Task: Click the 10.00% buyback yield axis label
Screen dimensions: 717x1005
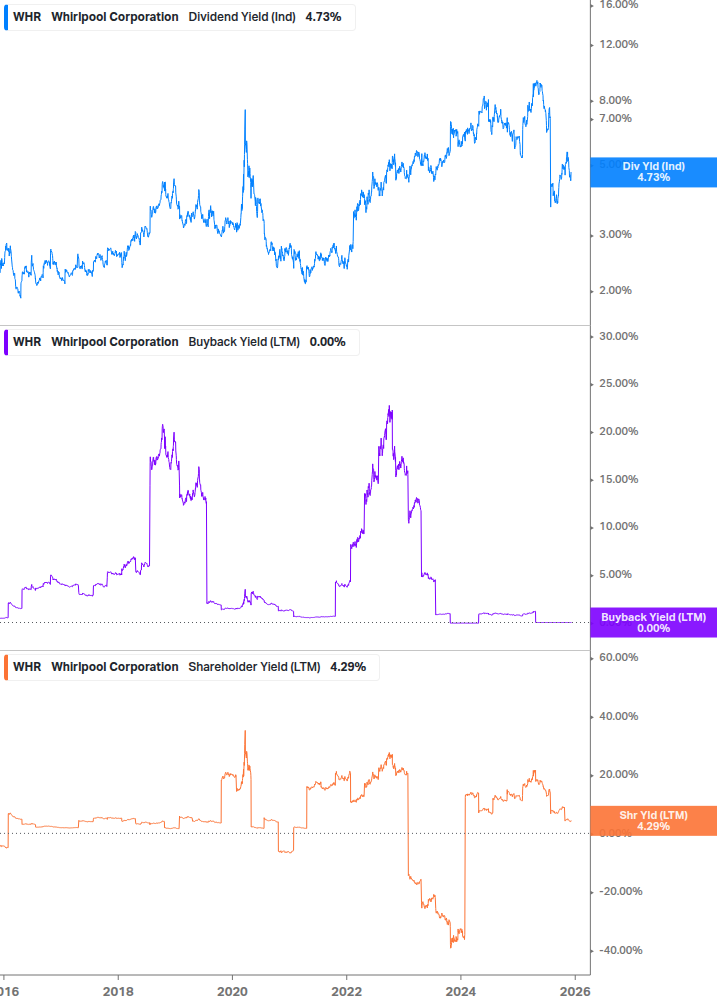Action: coord(618,527)
